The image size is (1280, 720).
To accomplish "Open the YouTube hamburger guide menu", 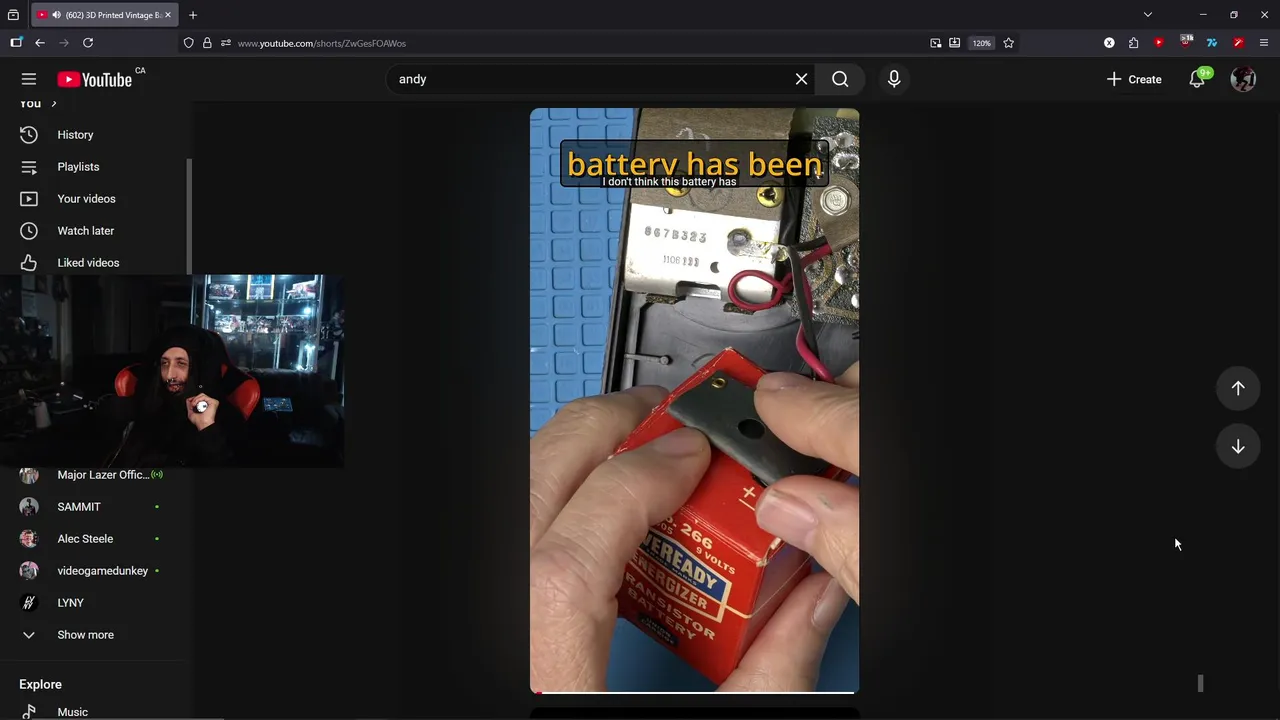I will tap(29, 79).
